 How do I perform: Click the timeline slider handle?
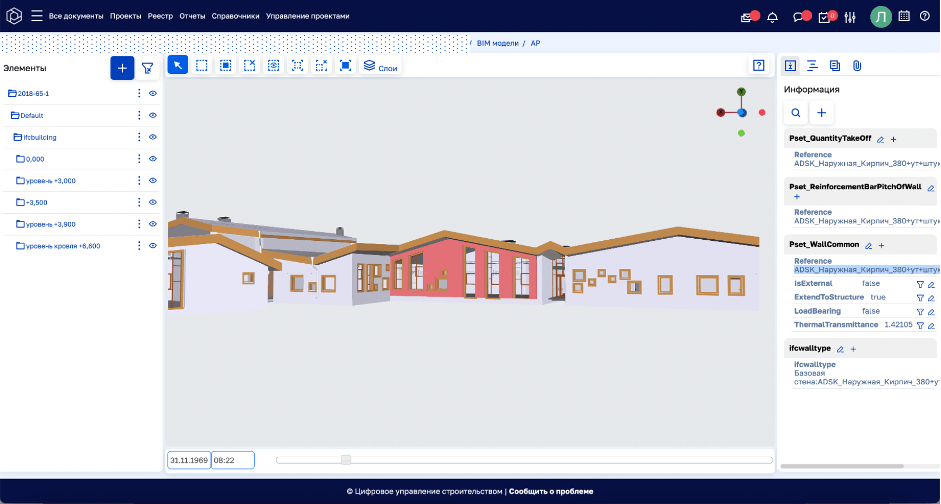click(346, 460)
